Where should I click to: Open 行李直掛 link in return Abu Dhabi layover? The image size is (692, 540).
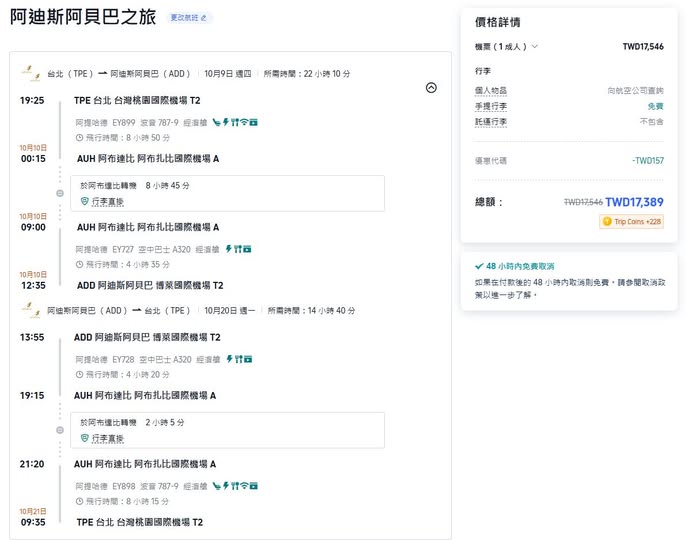point(107,438)
